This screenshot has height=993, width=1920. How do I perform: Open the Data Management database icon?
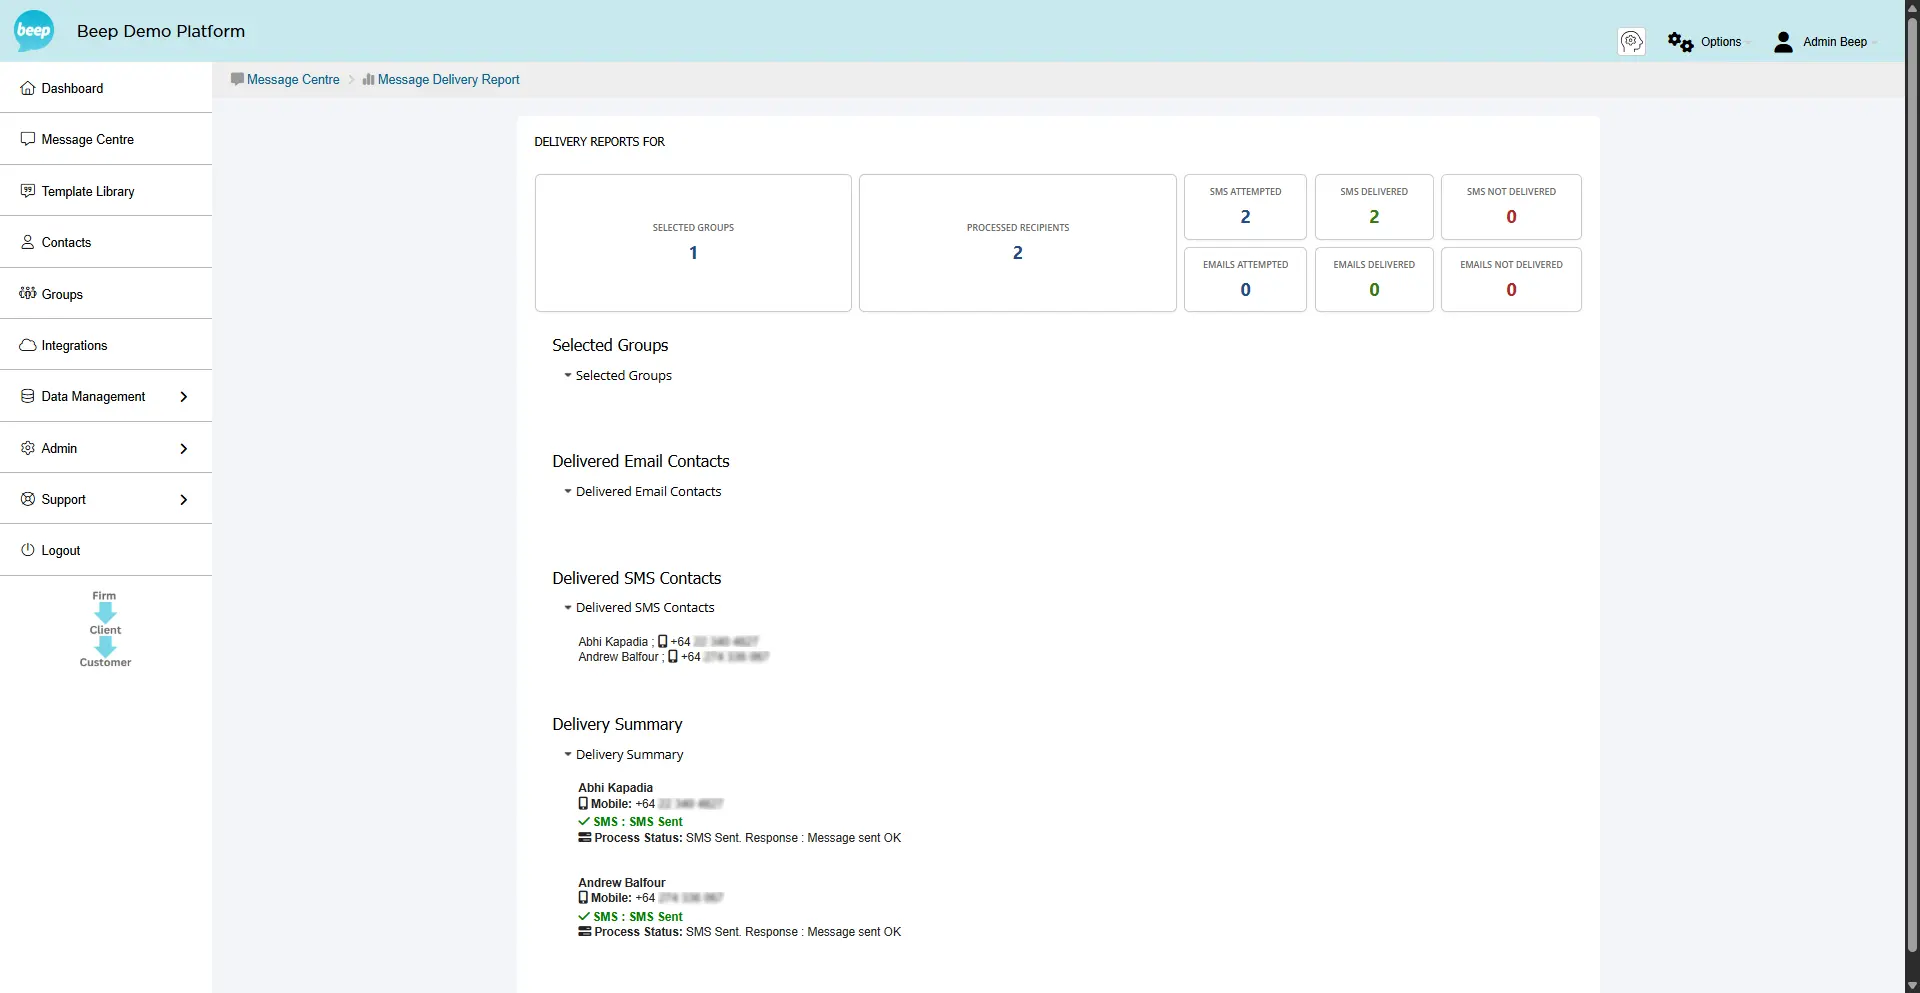point(27,396)
